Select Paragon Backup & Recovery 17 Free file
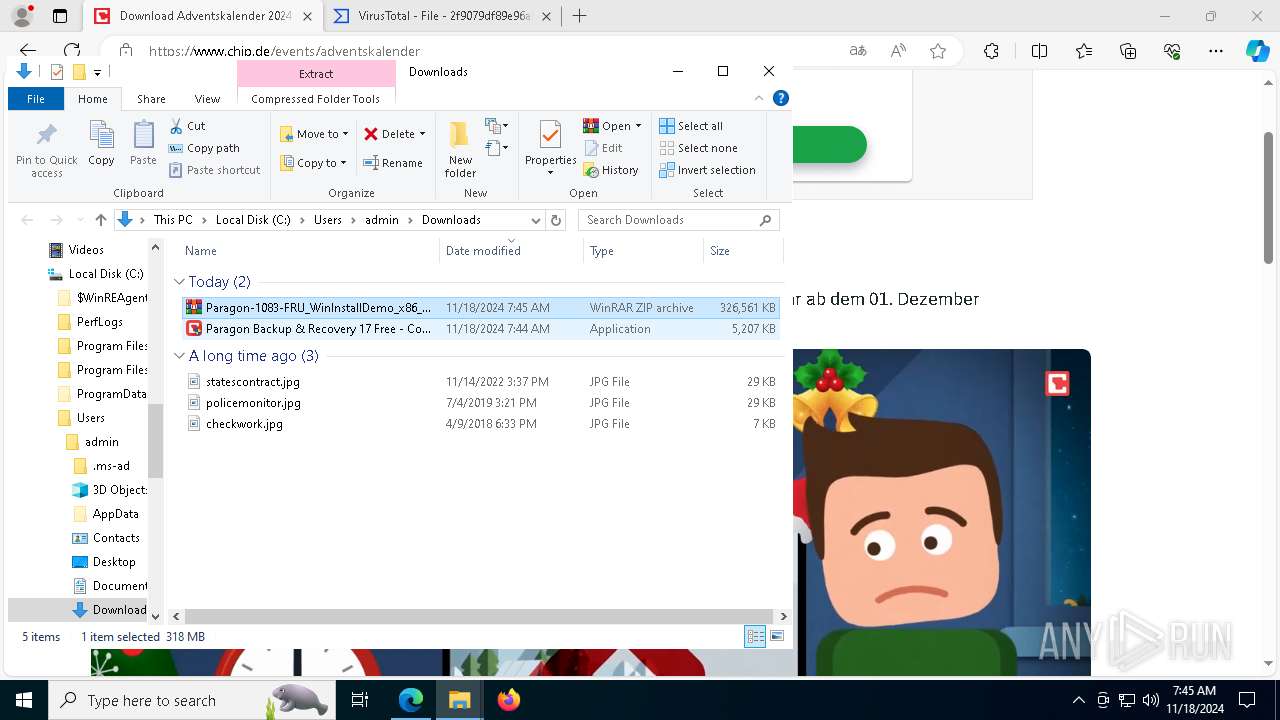Viewport: 1280px width, 720px height. [x=481, y=329]
